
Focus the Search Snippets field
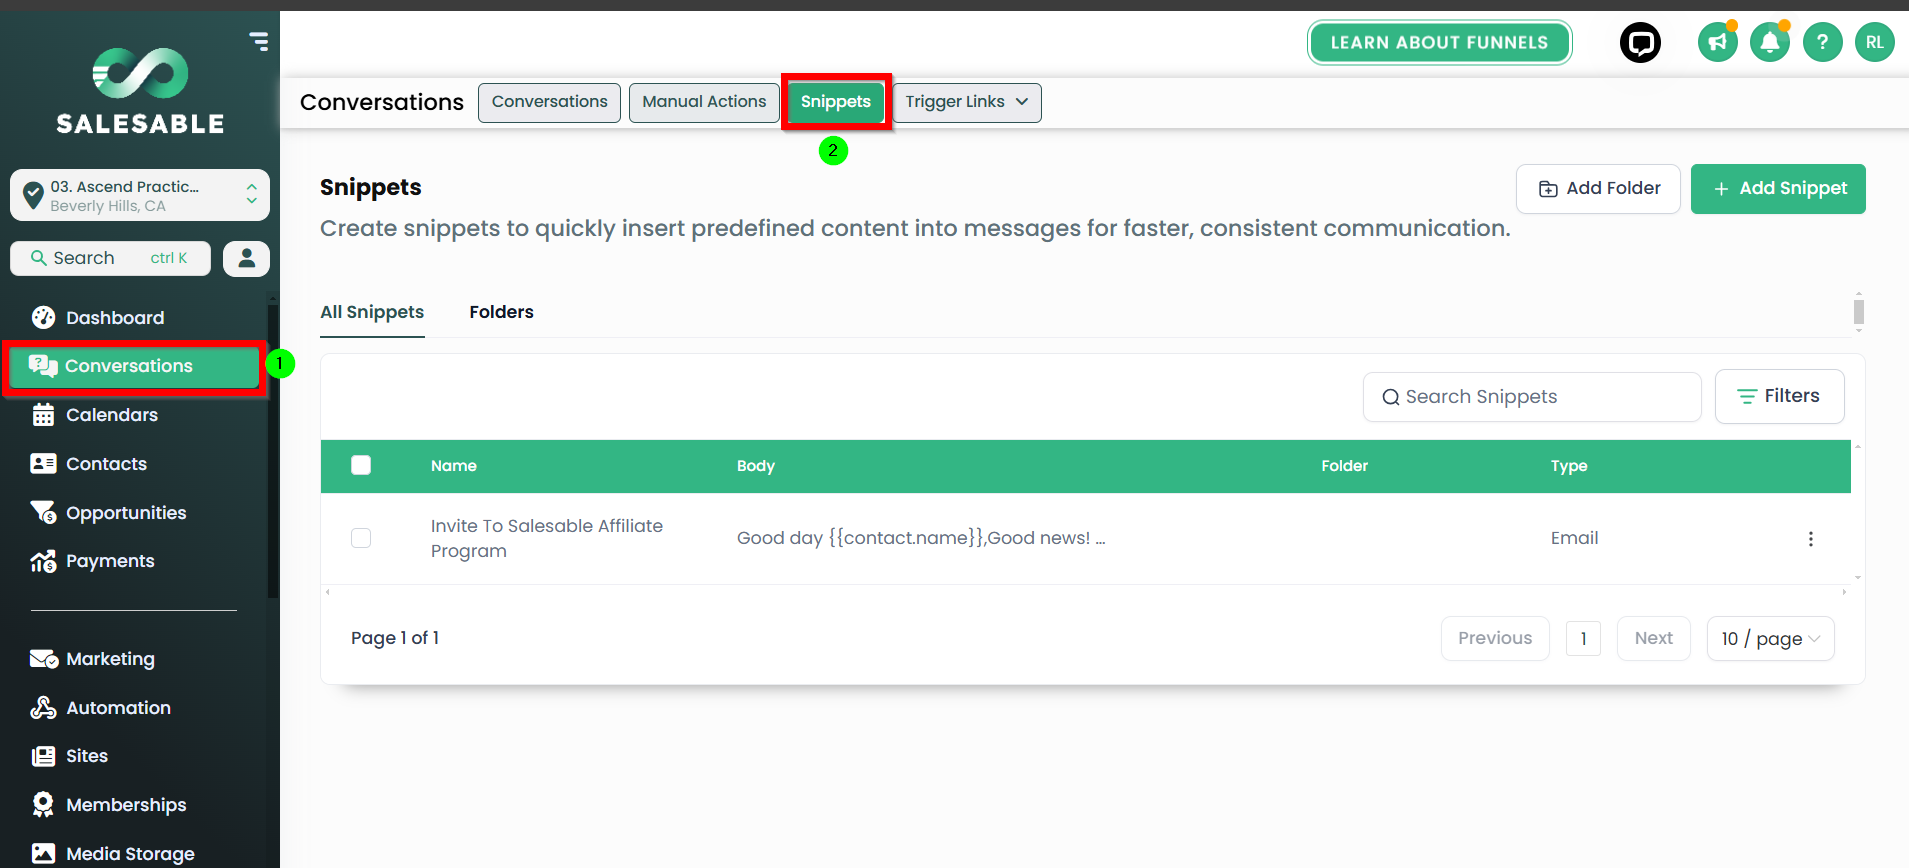(1531, 397)
